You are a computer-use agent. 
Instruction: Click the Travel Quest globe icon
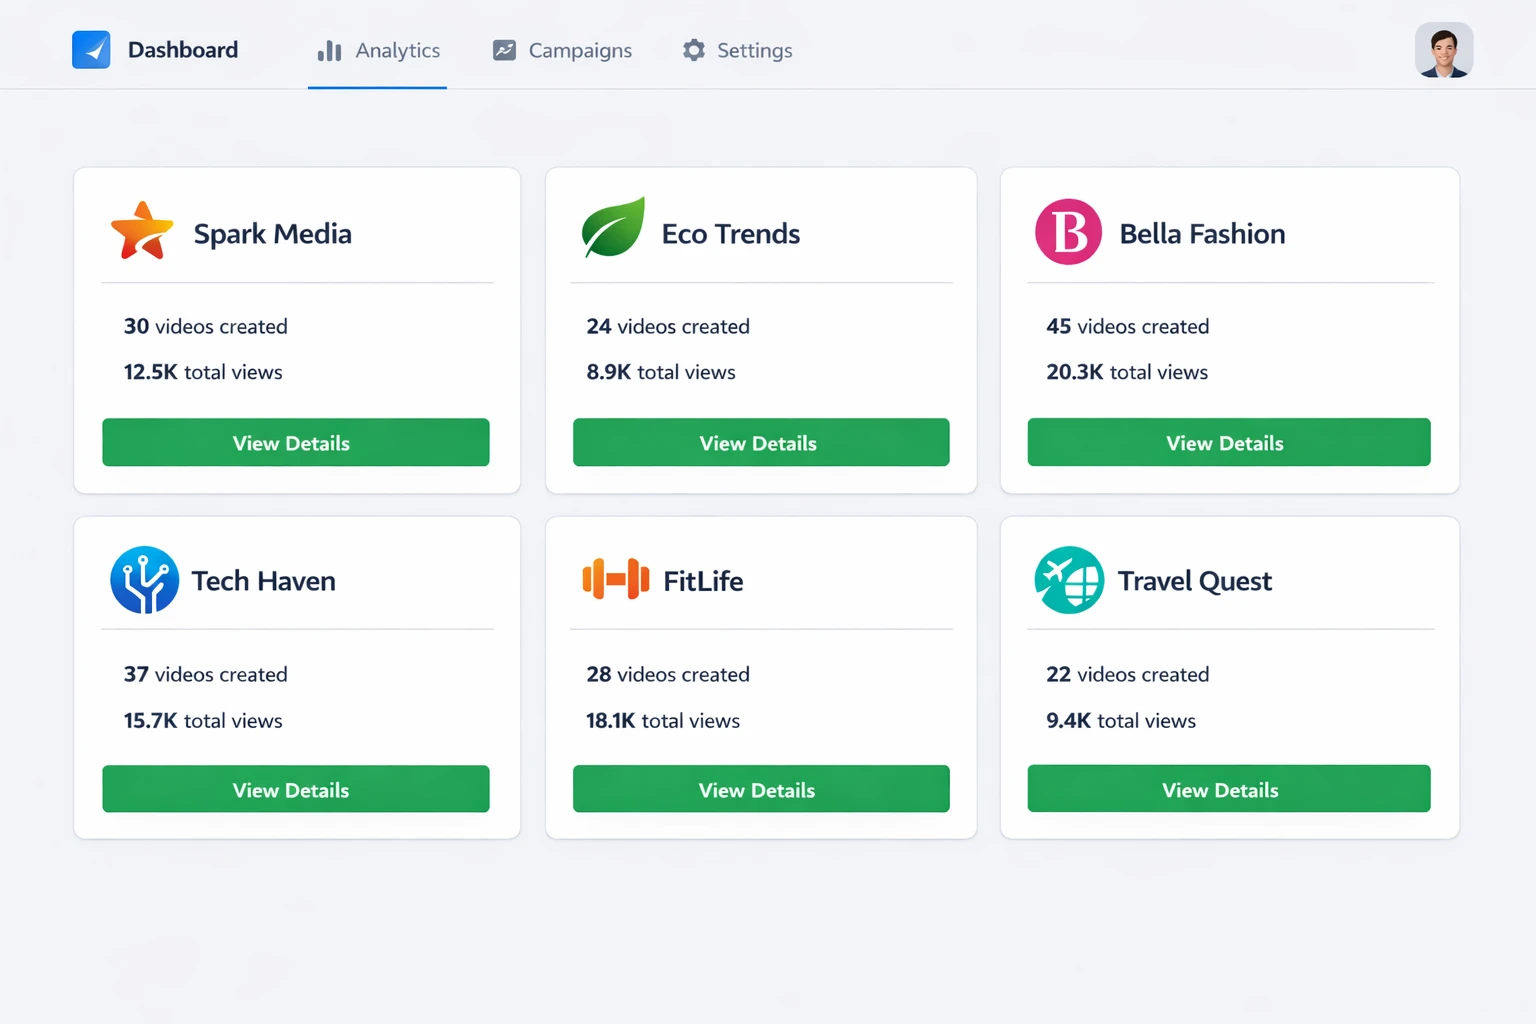(x=1068, y=579)
